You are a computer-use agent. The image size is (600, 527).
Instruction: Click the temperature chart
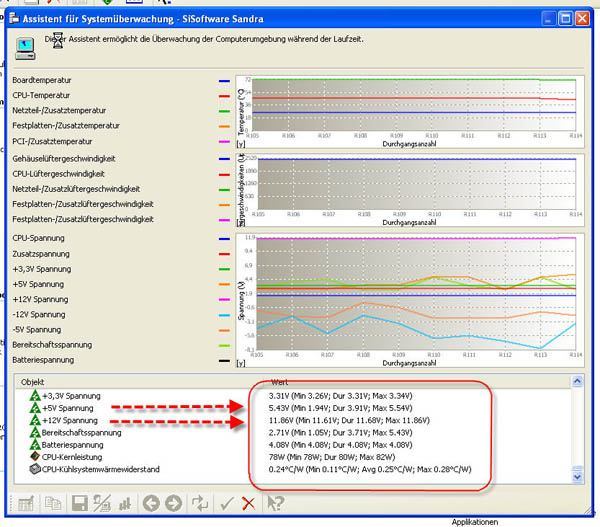(410, 112)
